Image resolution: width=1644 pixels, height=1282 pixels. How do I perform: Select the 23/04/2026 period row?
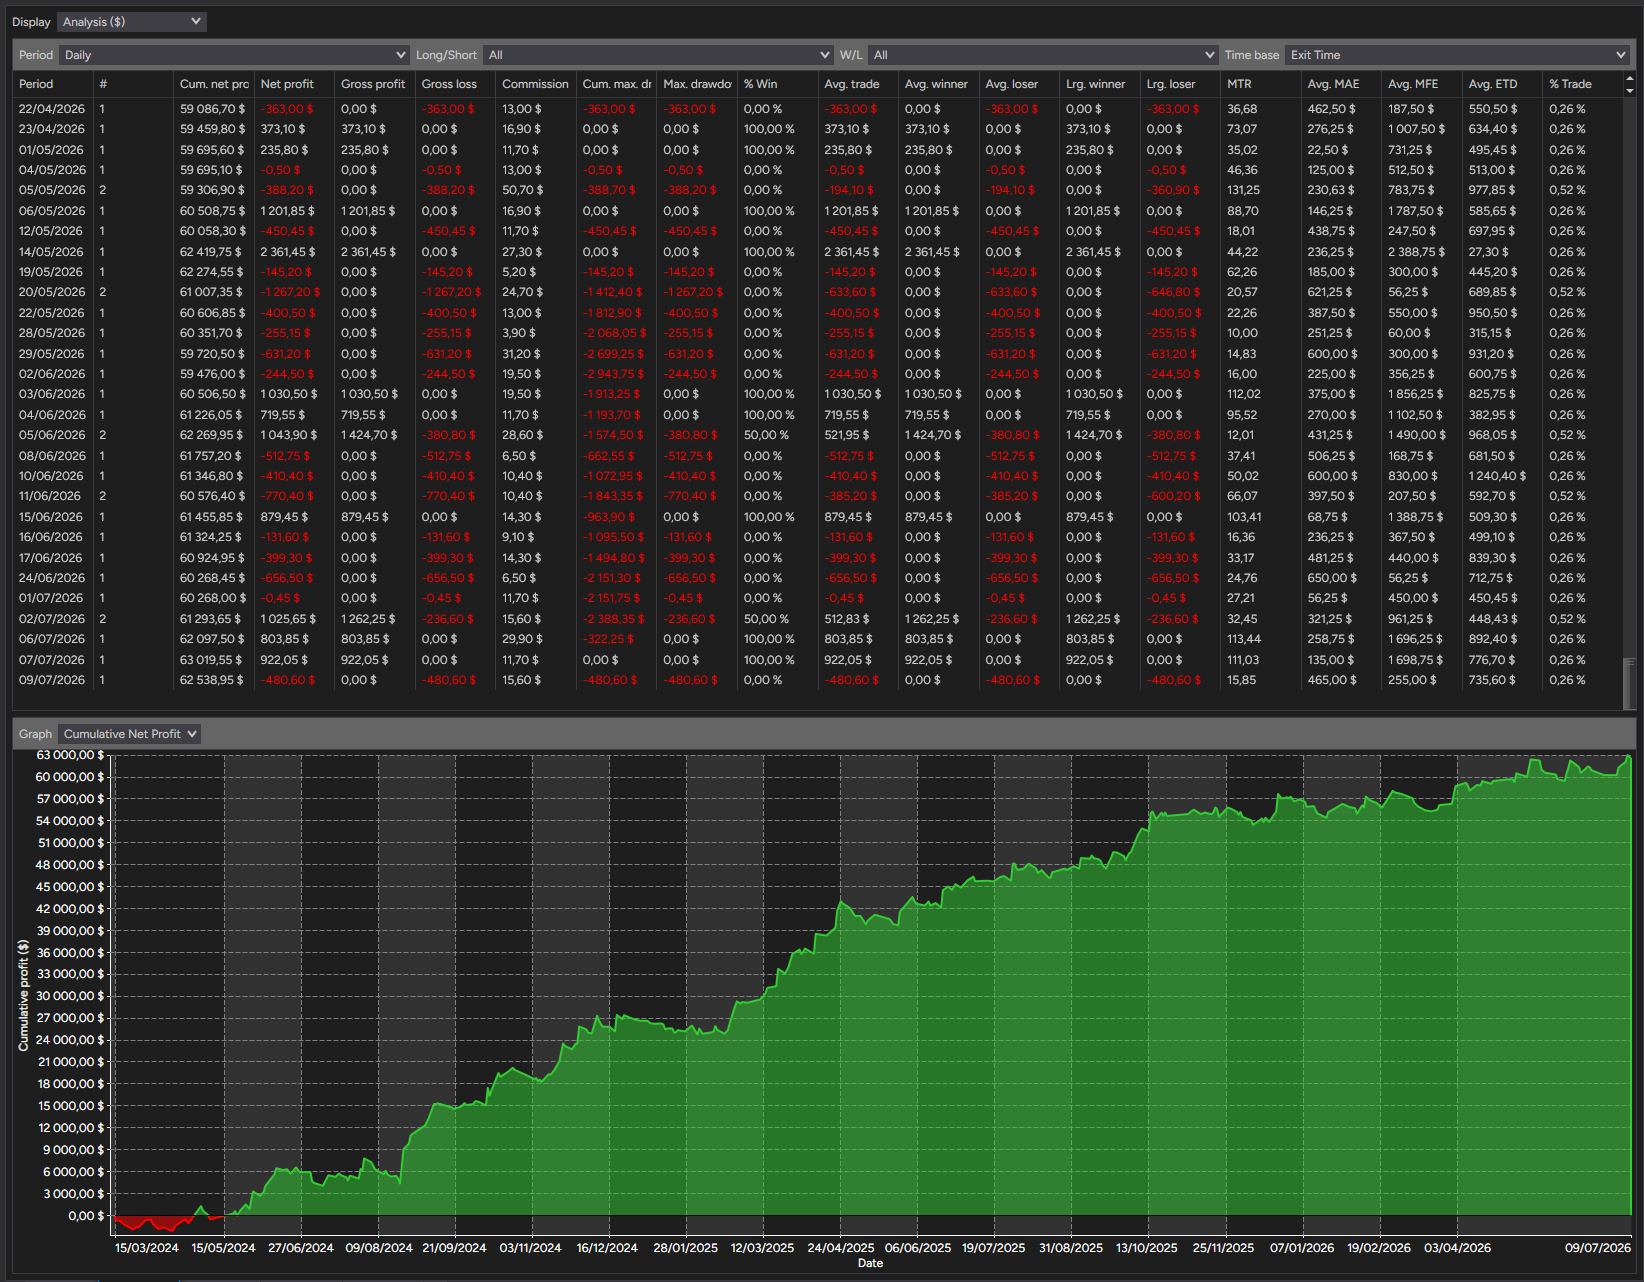tap(818, 129)
